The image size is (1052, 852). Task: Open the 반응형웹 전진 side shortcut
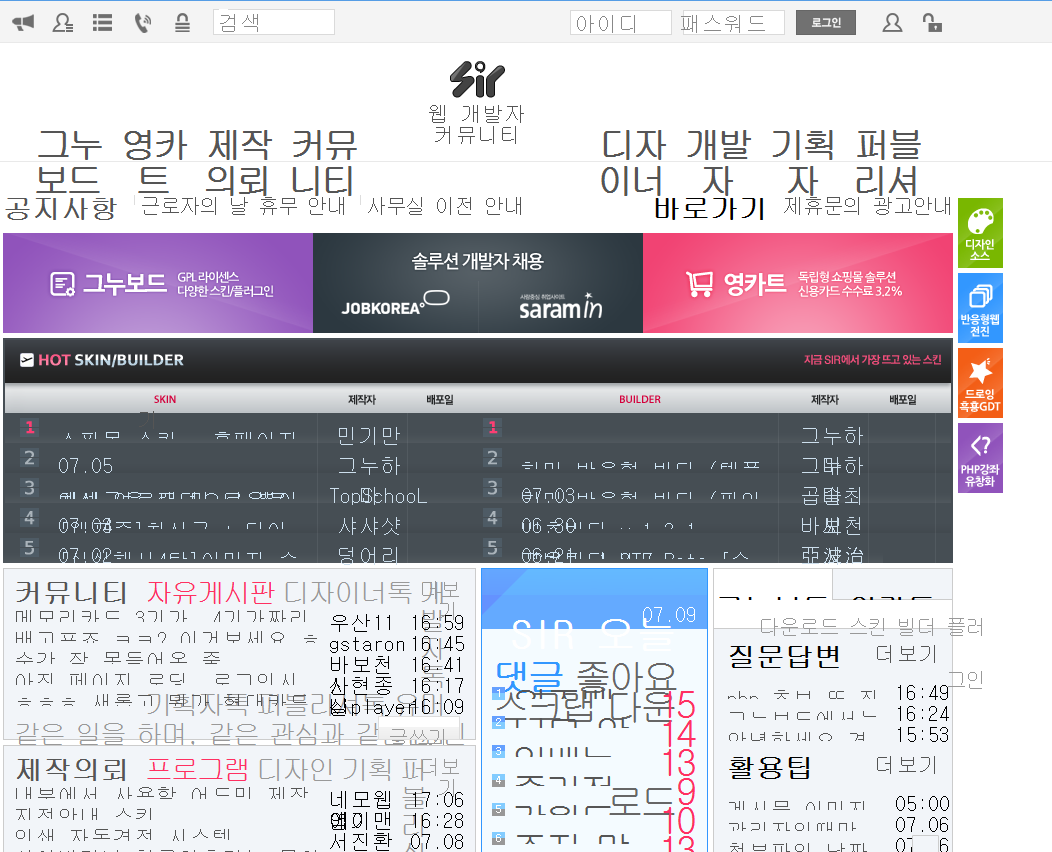click(x=980, y=308)
